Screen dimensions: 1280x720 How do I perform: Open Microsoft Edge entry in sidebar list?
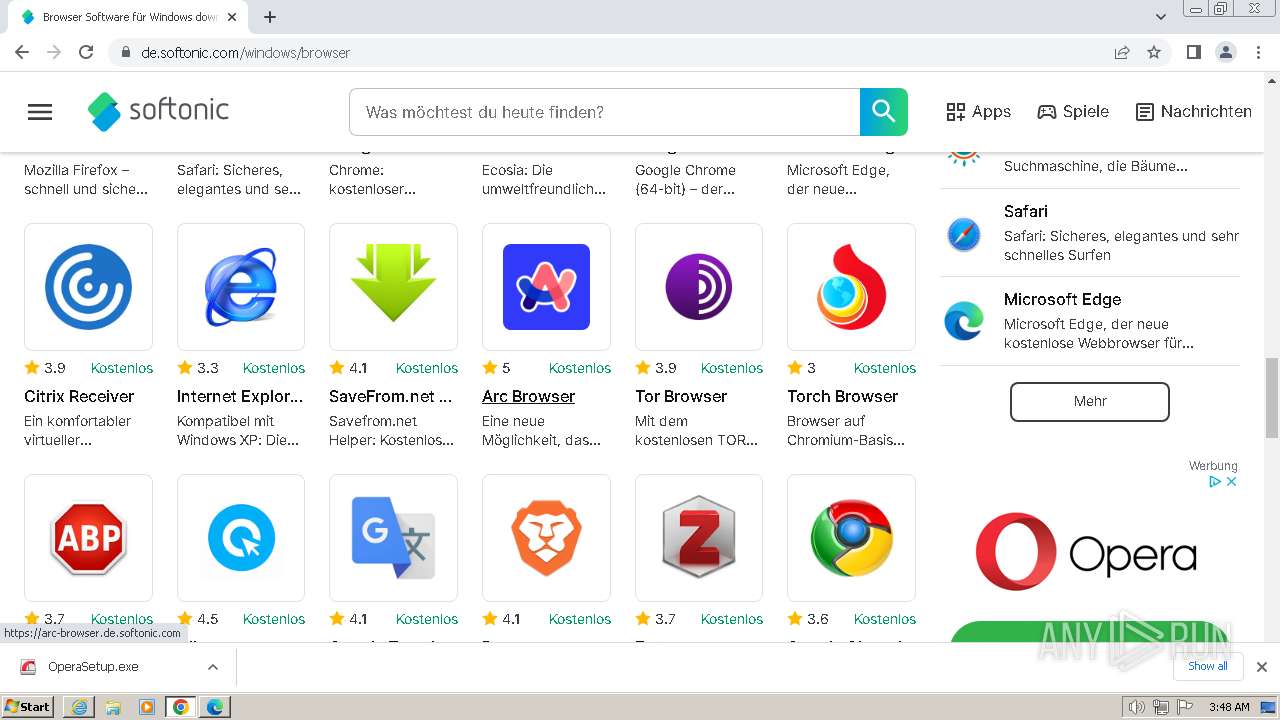(1090, 321)
